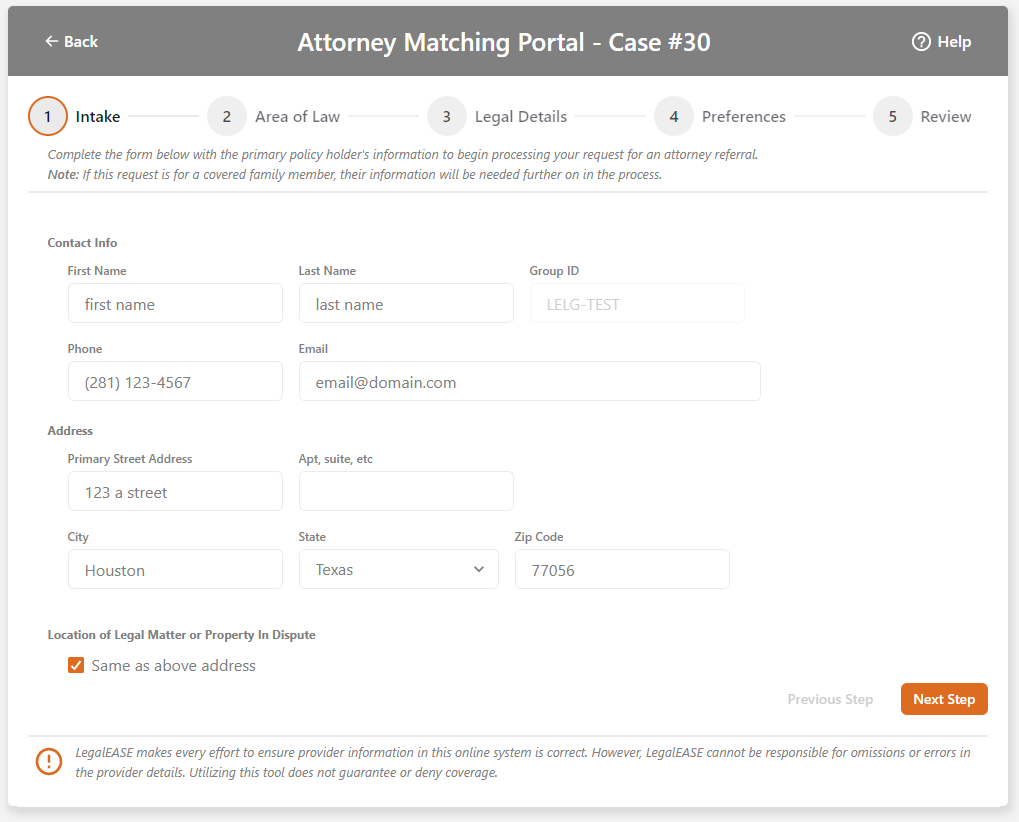Focus the First Name field
The width and height of the screenshot is (1019, 822).
click(175, 304)
